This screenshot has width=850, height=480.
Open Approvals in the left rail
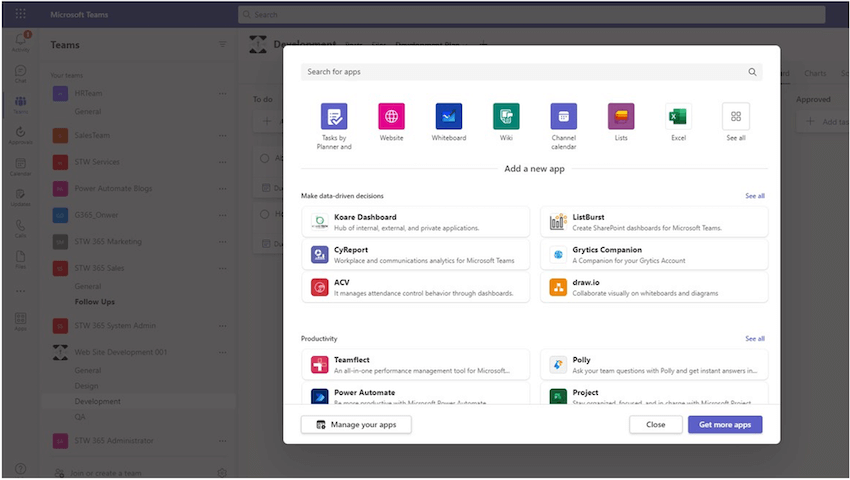click(21, 136)
